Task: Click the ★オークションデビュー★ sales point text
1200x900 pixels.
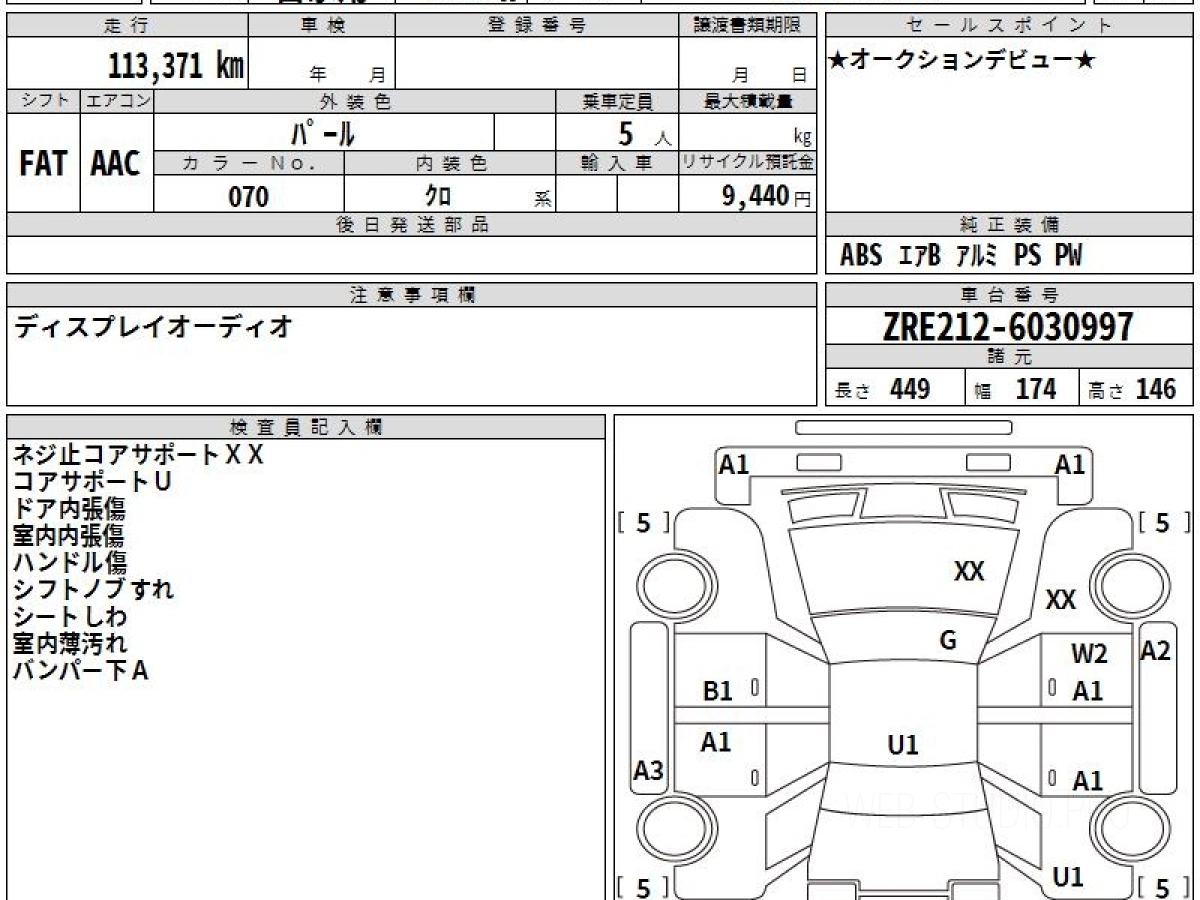Action: (x=963, y=61)
